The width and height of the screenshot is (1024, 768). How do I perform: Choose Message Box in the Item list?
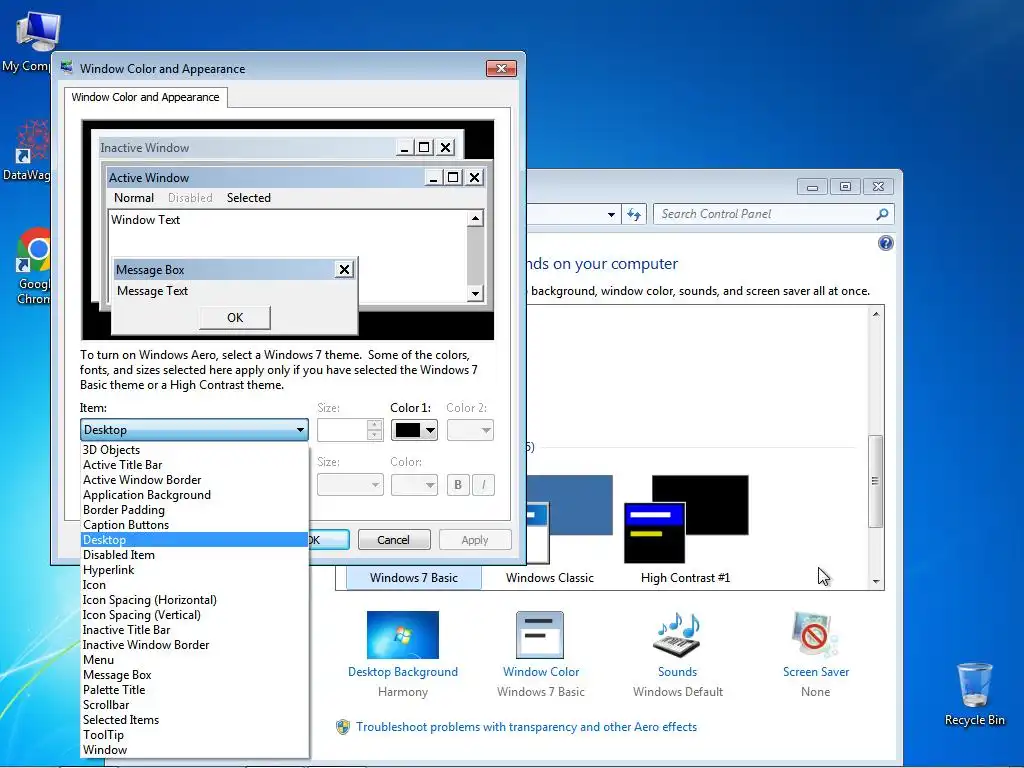pyautogui.click(x=194, y=675)
